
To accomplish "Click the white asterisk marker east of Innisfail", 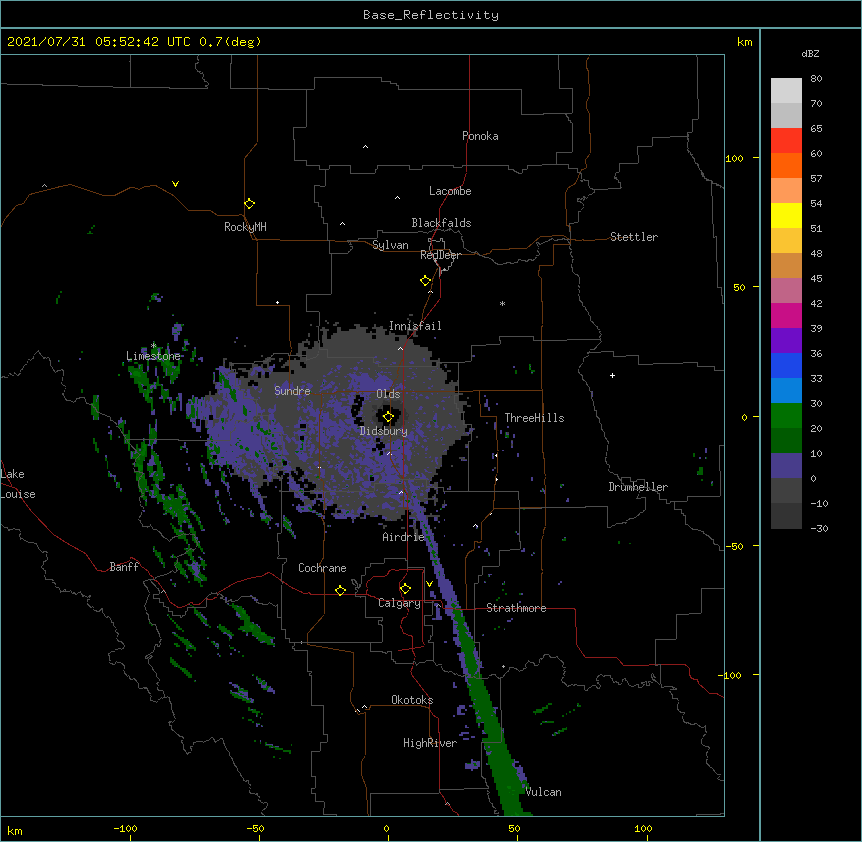I will 502,303.
